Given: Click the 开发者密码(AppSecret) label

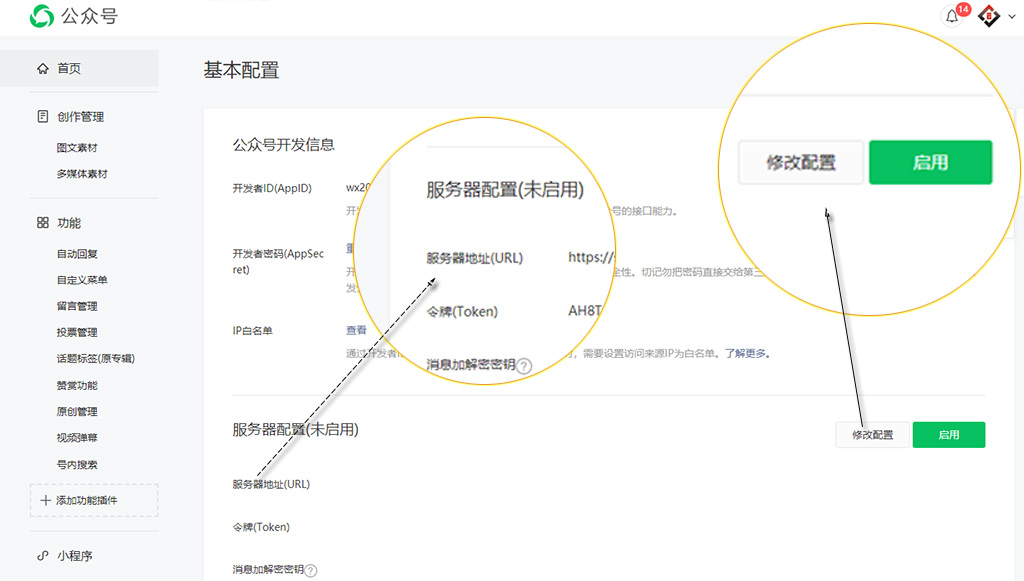Looking at the screenshot, I should [278, 261].
